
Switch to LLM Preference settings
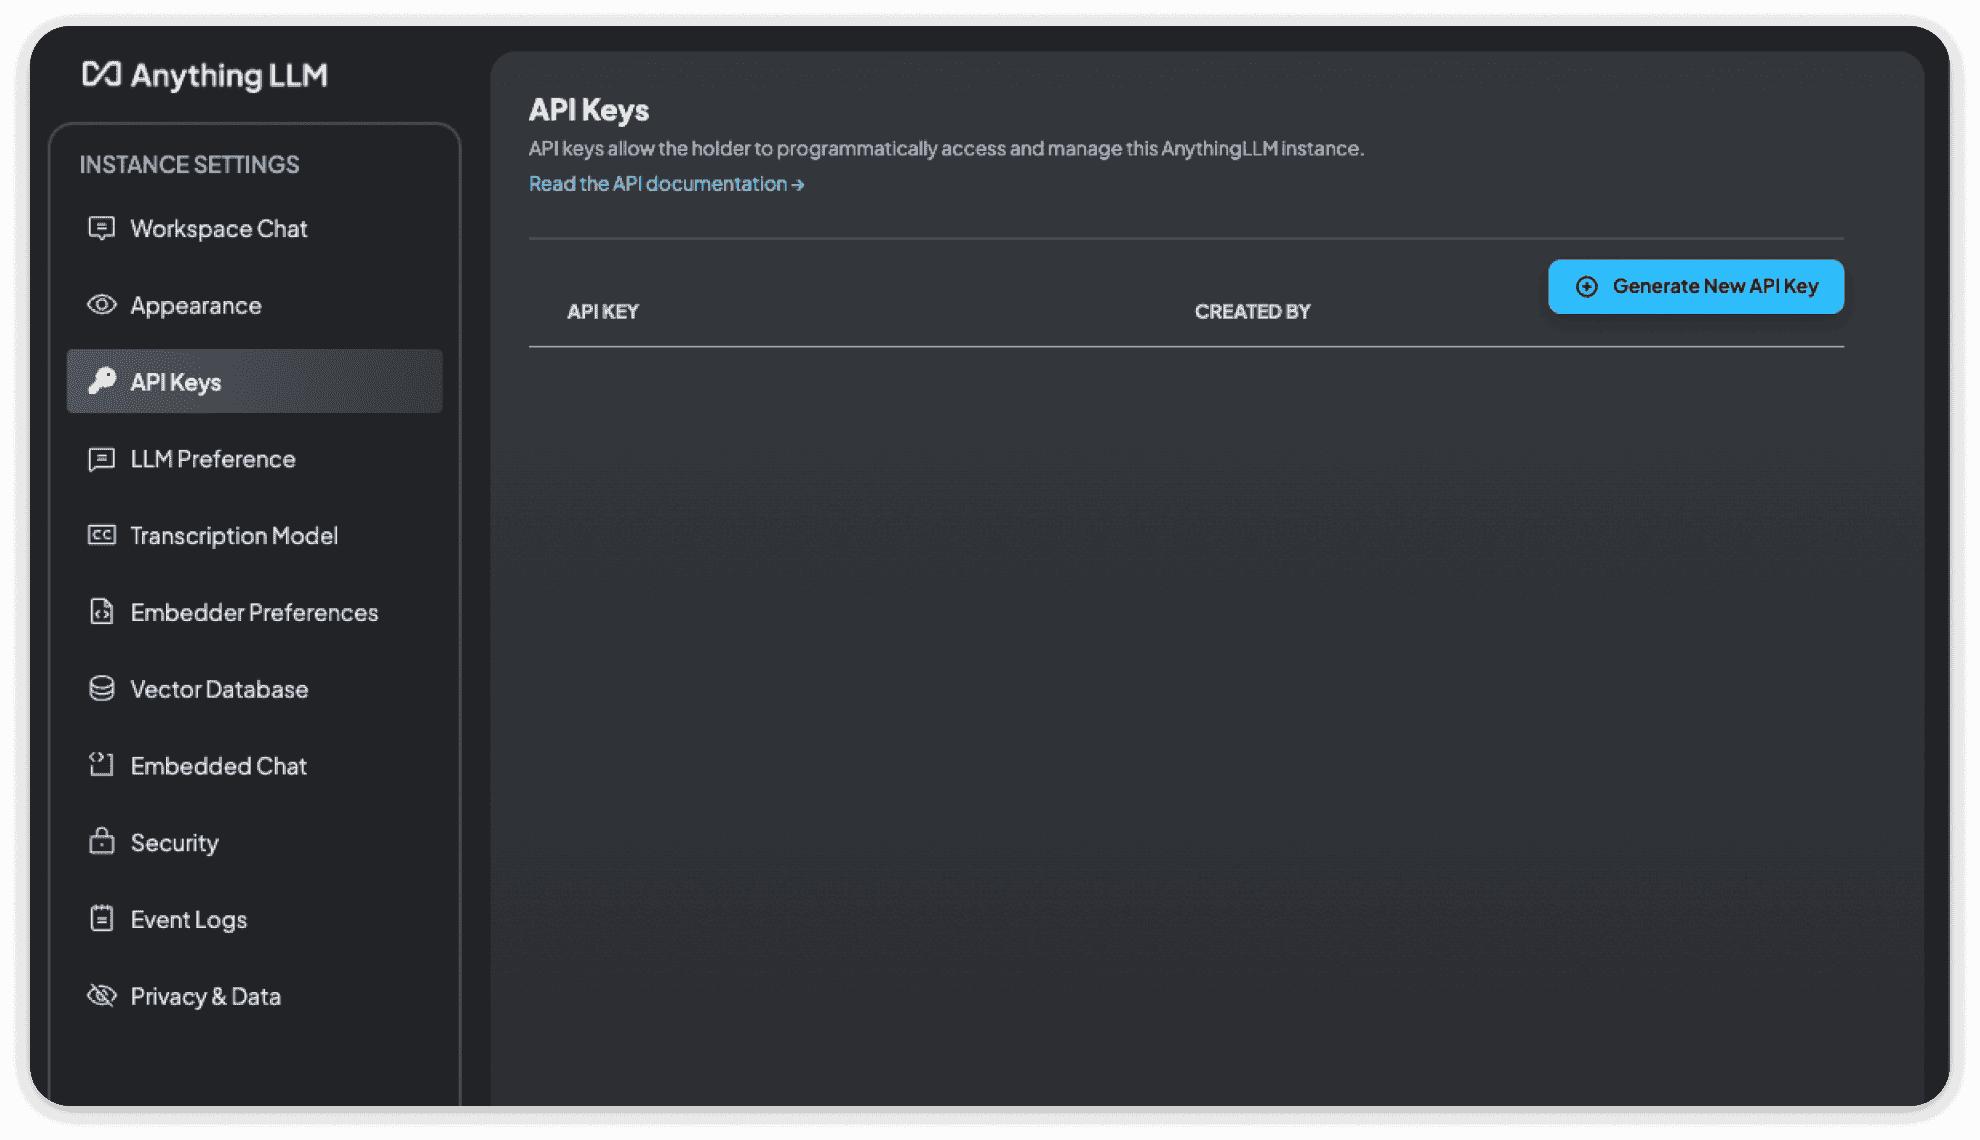[212, 459]
